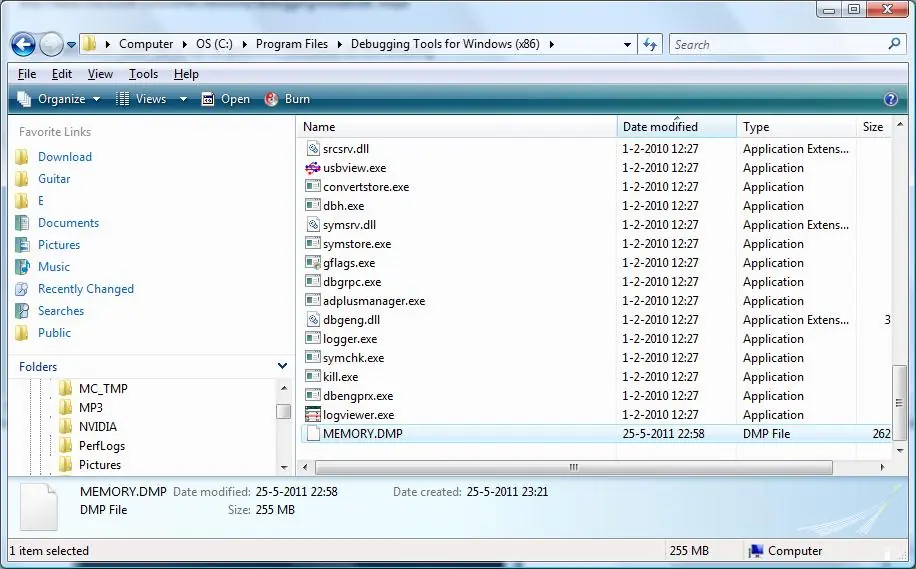Open the Download favorite link
The width and height of the screenshot is (916, 569).
click(x=65, y=157)
